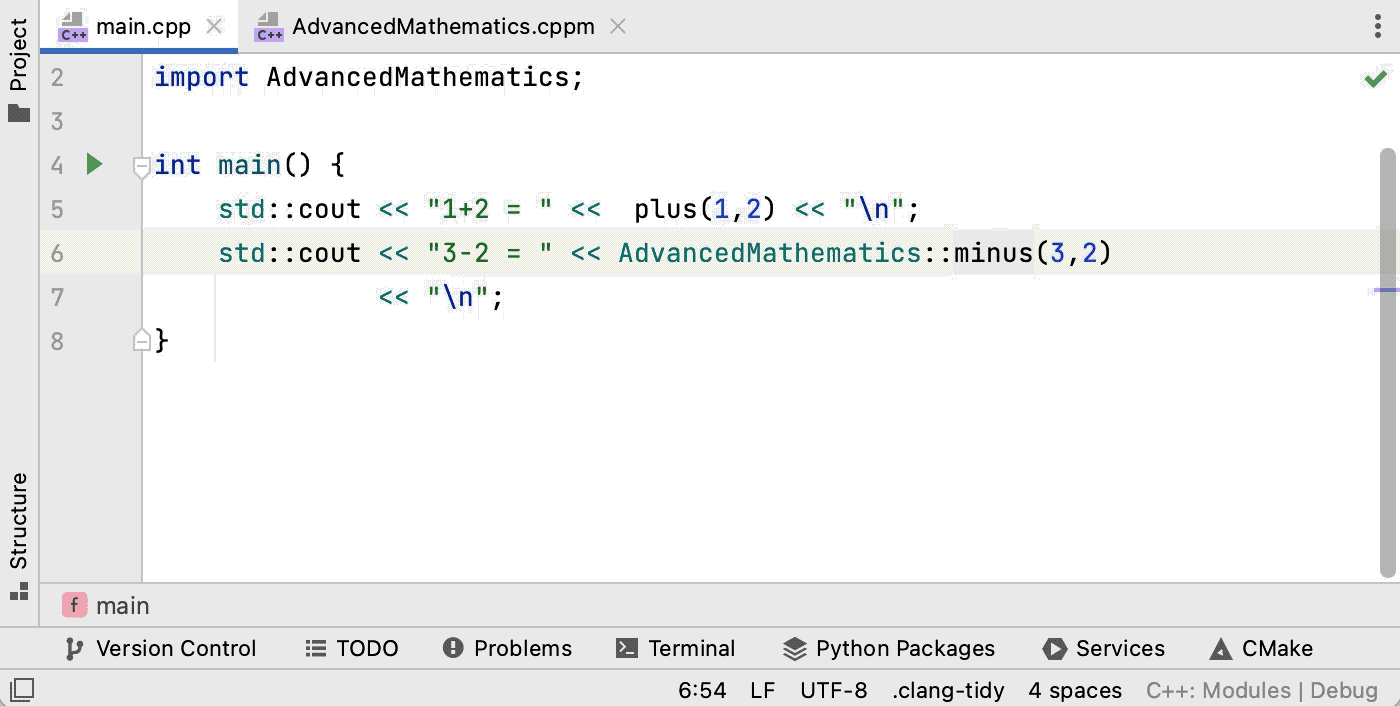
Task: Run the main function via green play icon
Action: pyautogui.click(x=93, y=164)
